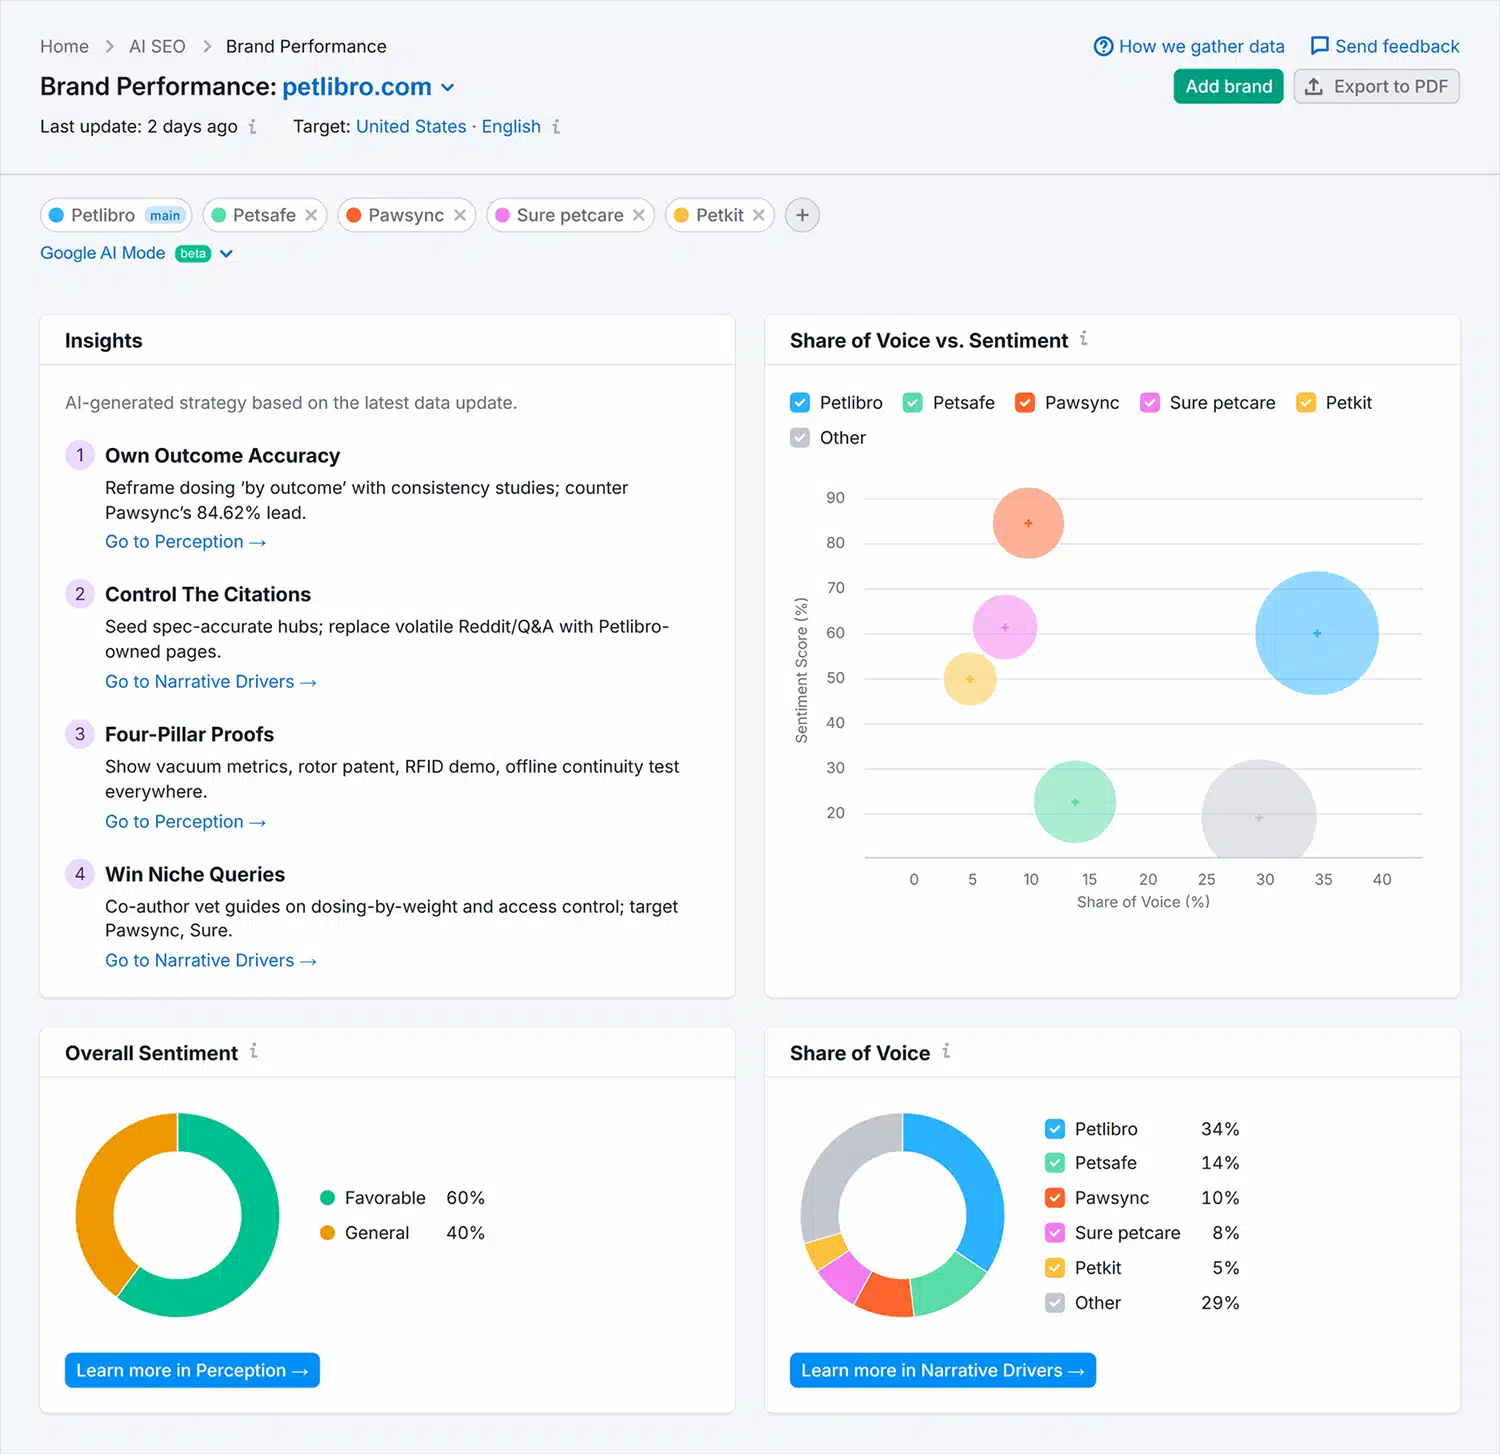Open Go to Perception under Four-Pillar Proofs
Viewport: 1500px width, 1454px height.
pos(185,822)
